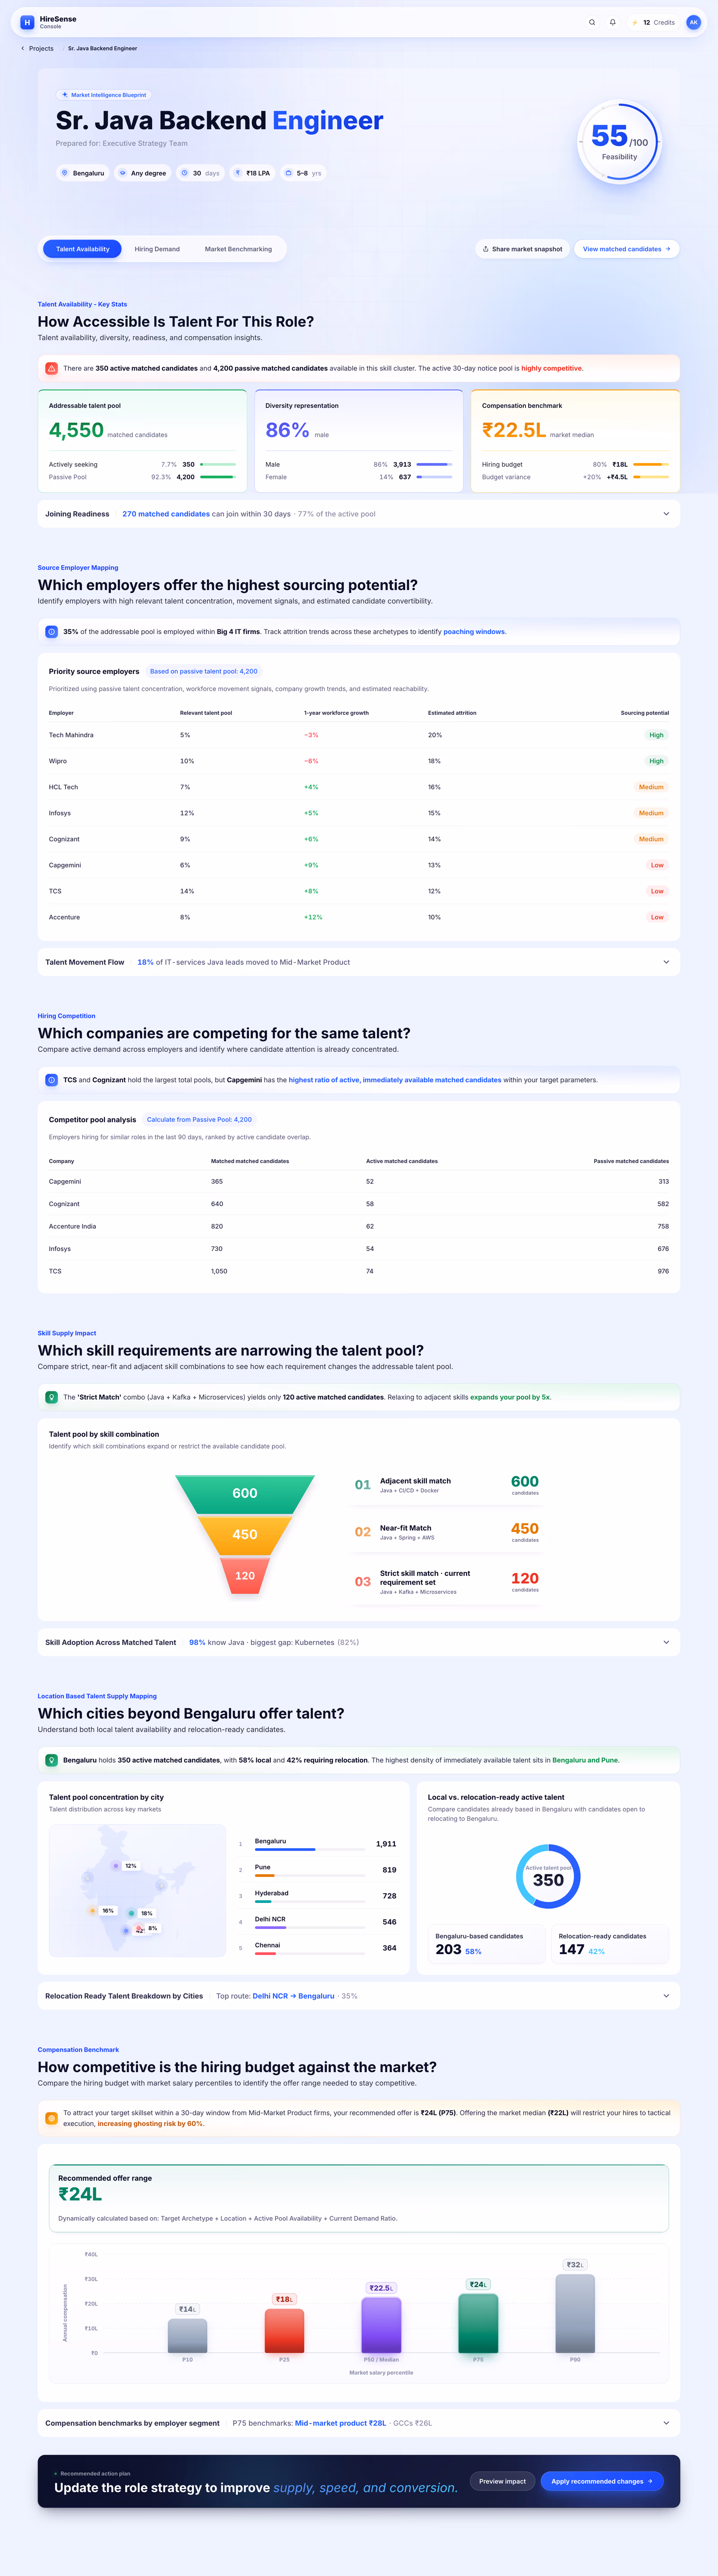Image resolution: width=718 pixels, height=2576 pixels.
Task: Click the Capgemini row in Competitor pool analysis
Action: point(359,1181)
